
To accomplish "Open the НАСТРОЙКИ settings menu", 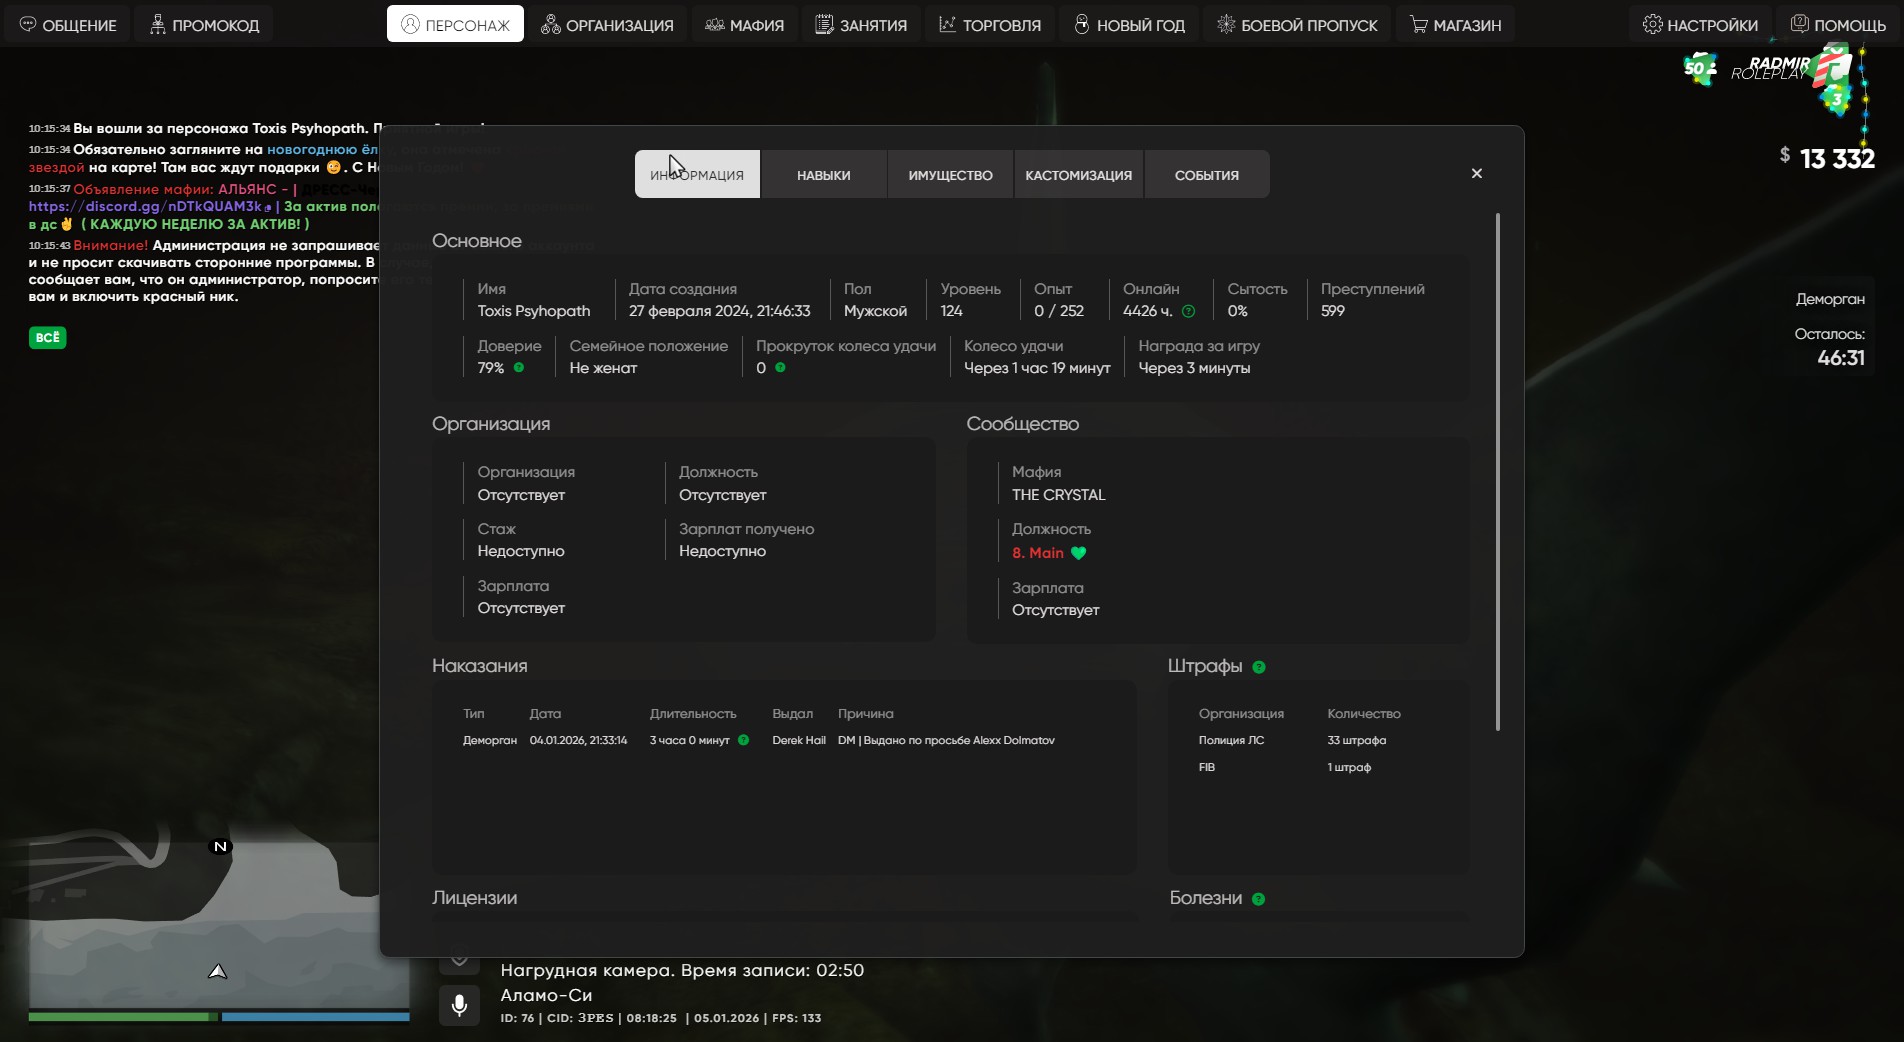I will (x=1700, y=25).
